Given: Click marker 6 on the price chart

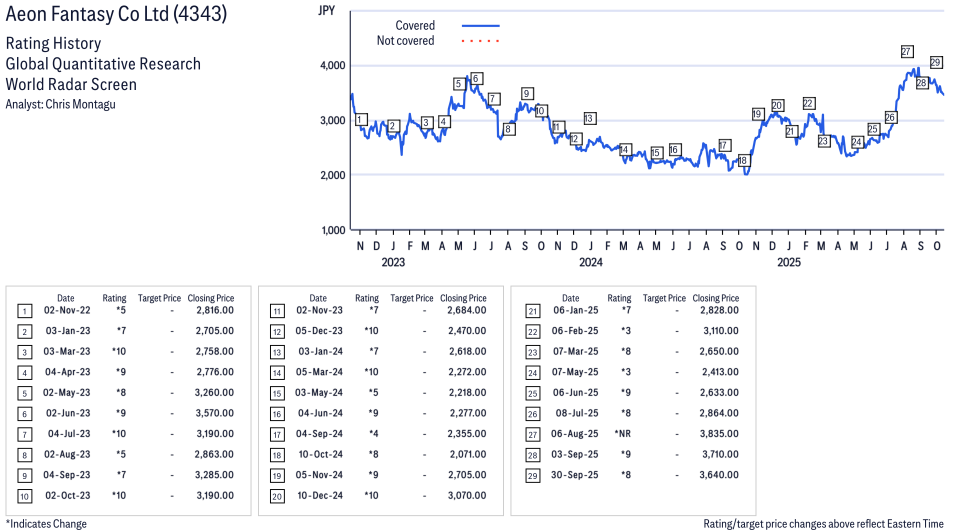Looking at the screenshot, I should coord(476,78).
